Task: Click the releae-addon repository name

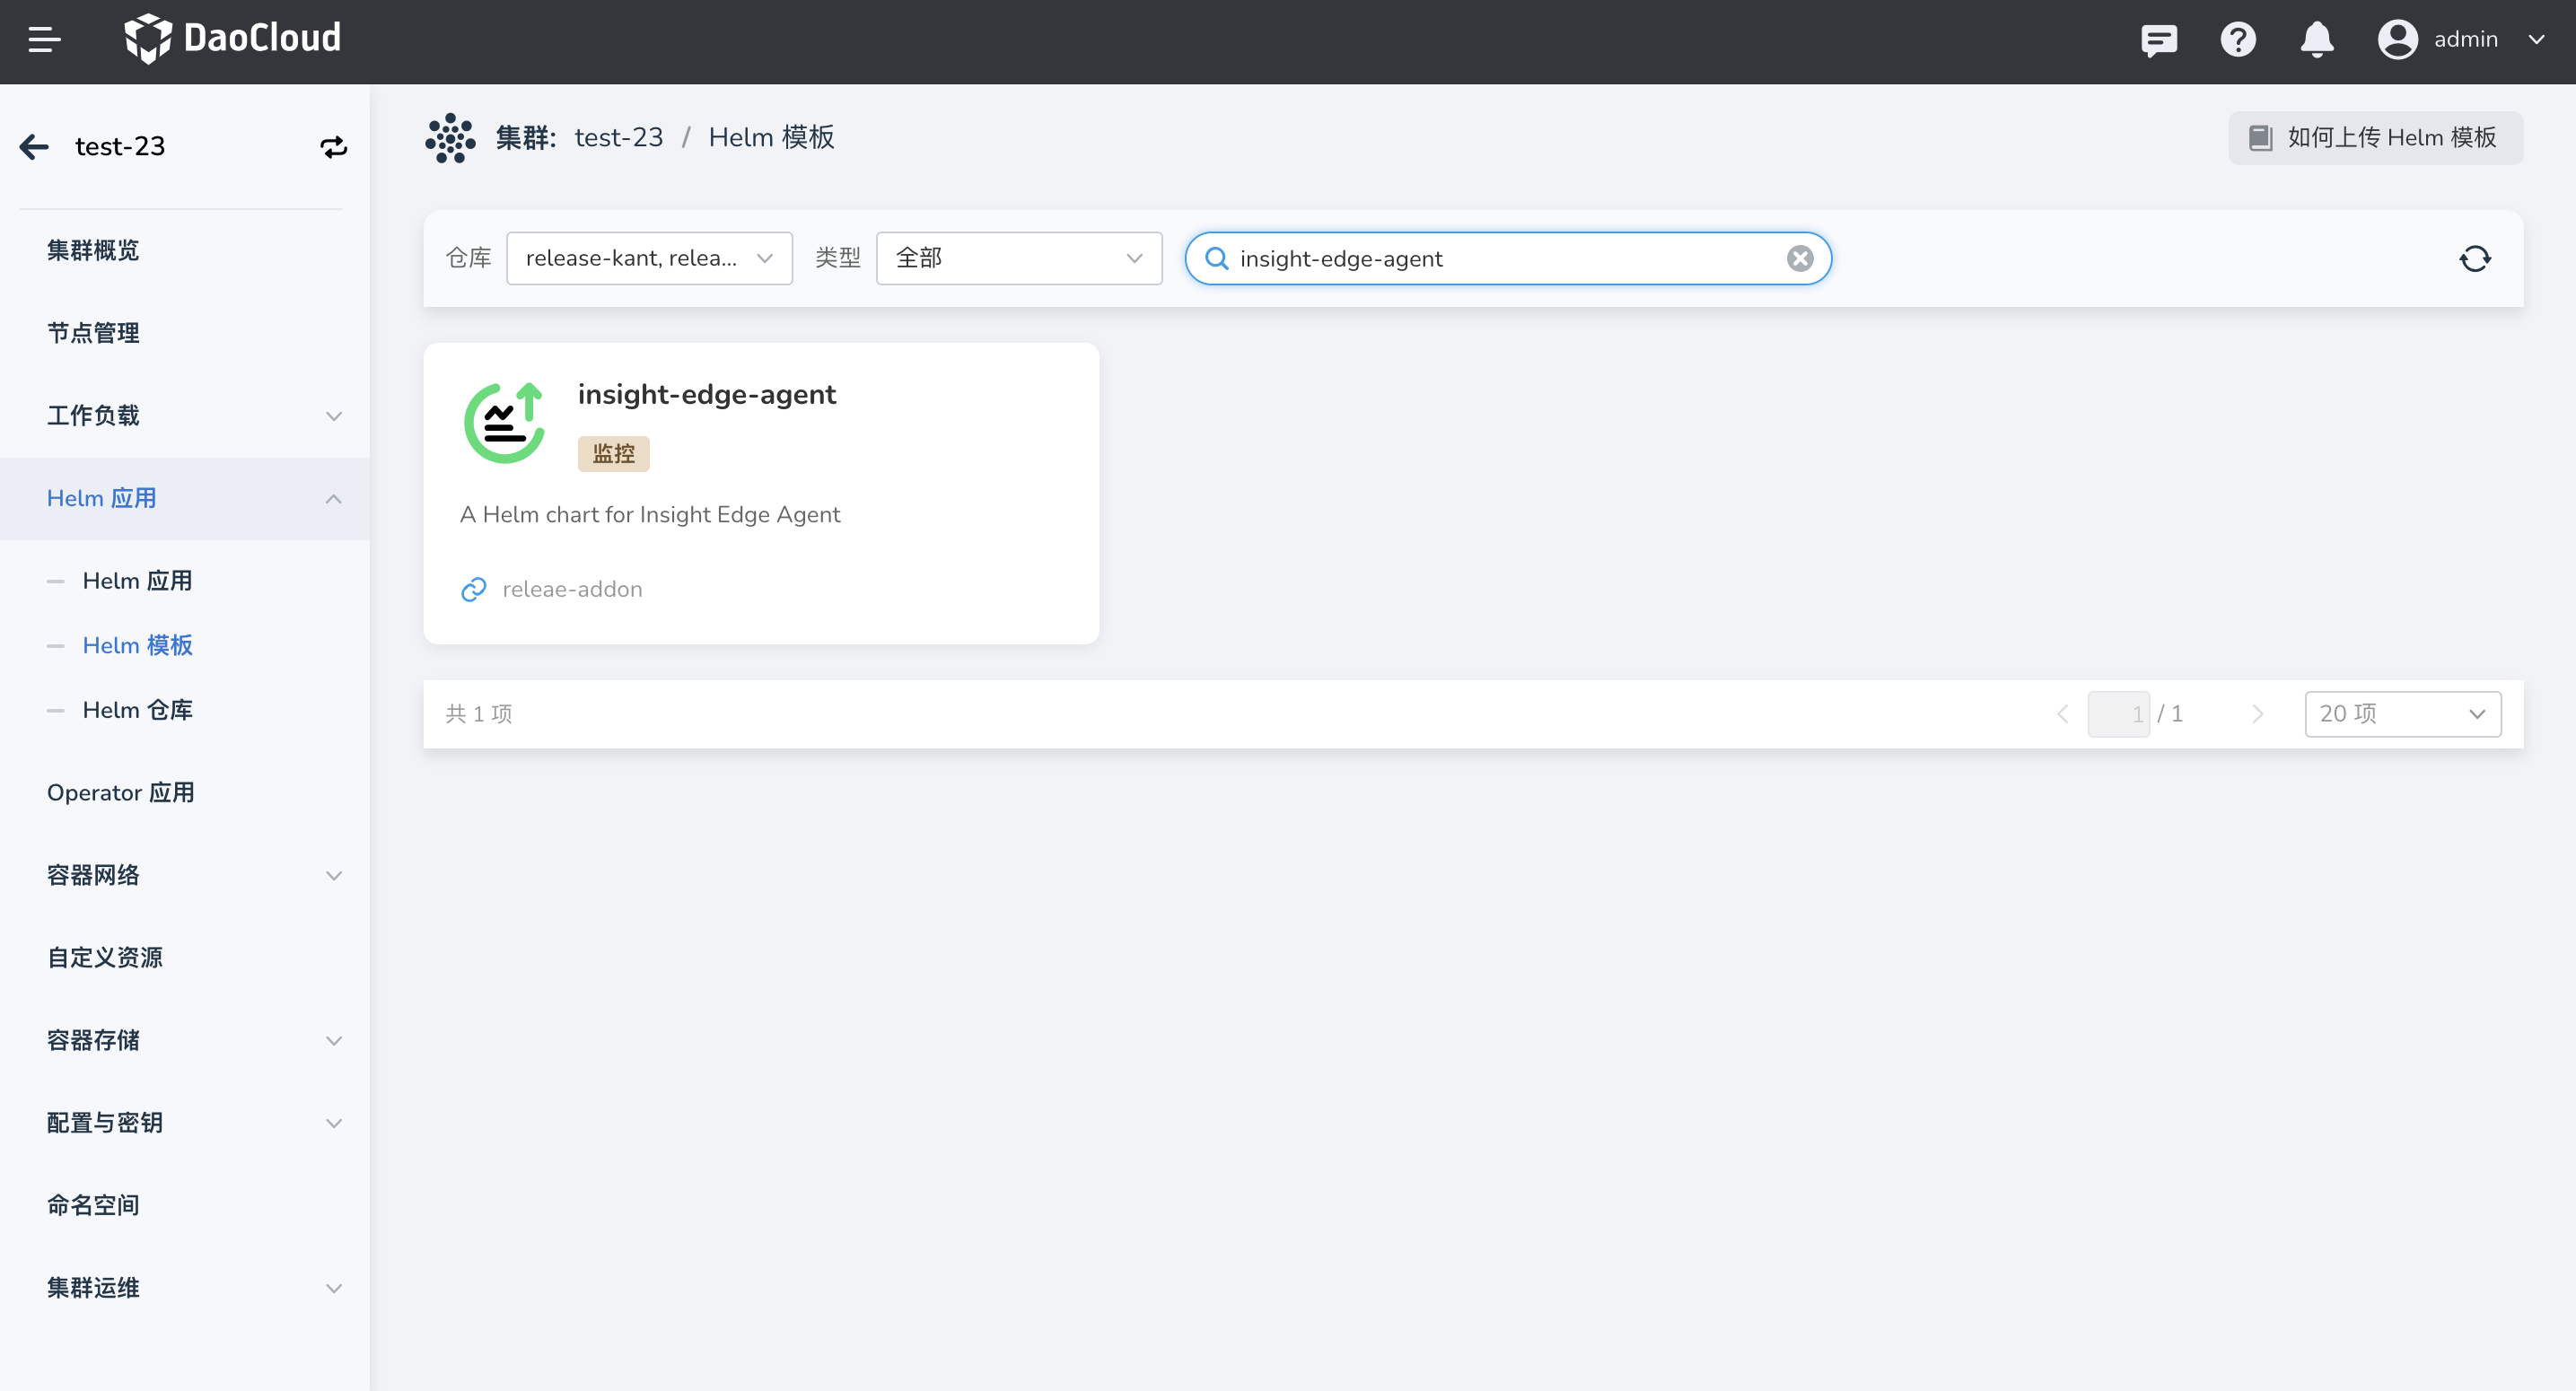Action: point(572,590)
